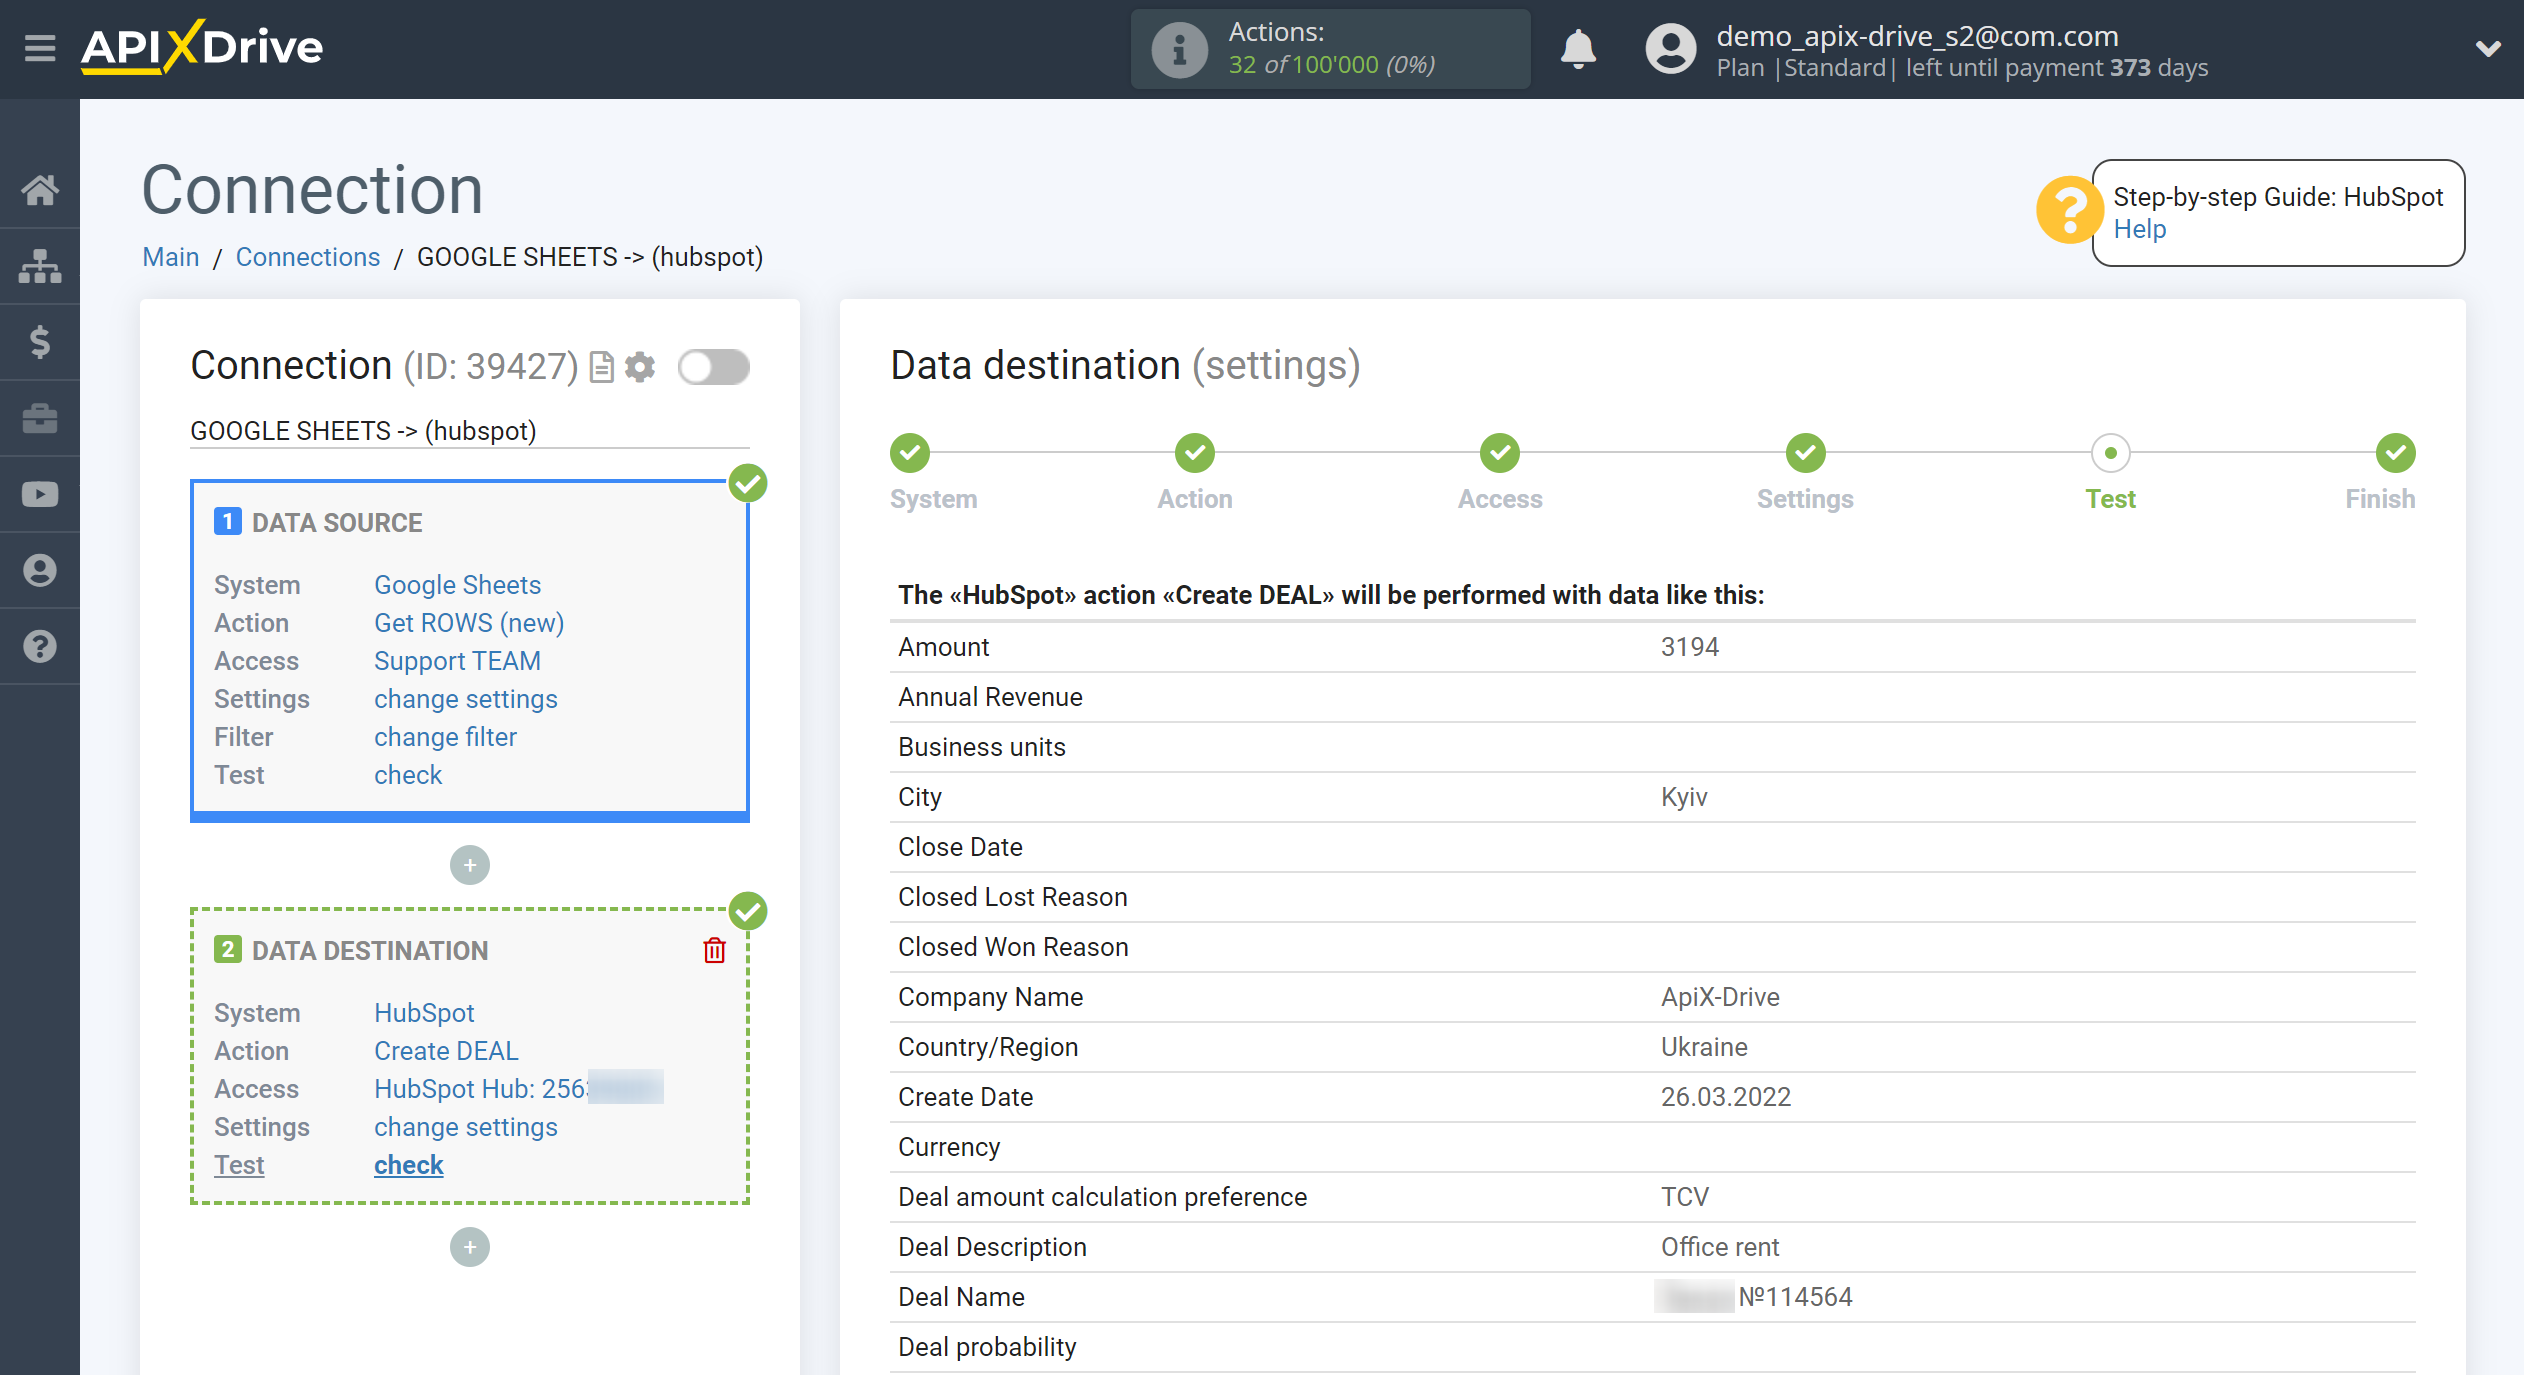2524x1375 pixels.
Task: Follow the Main breadcrumb link
Action: [x=171, y=257]
